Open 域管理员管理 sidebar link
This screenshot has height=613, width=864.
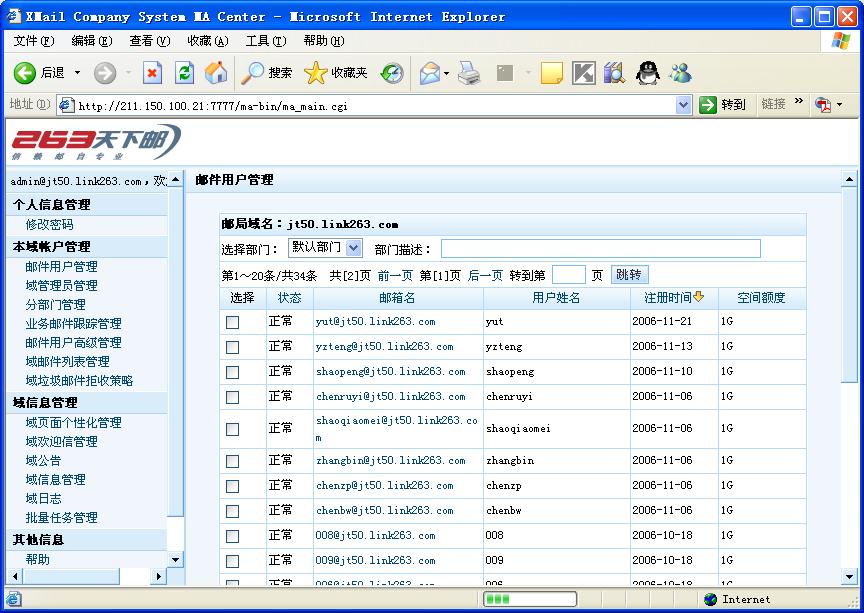pos(61,286)
